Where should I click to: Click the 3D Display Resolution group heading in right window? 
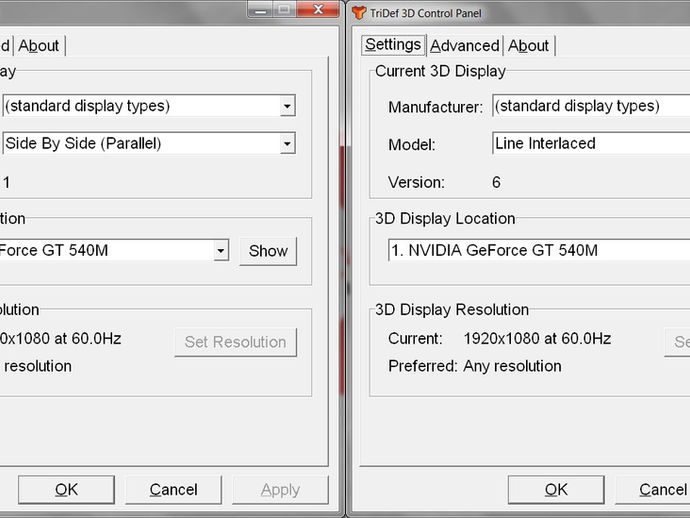click(x=452, y=310)
